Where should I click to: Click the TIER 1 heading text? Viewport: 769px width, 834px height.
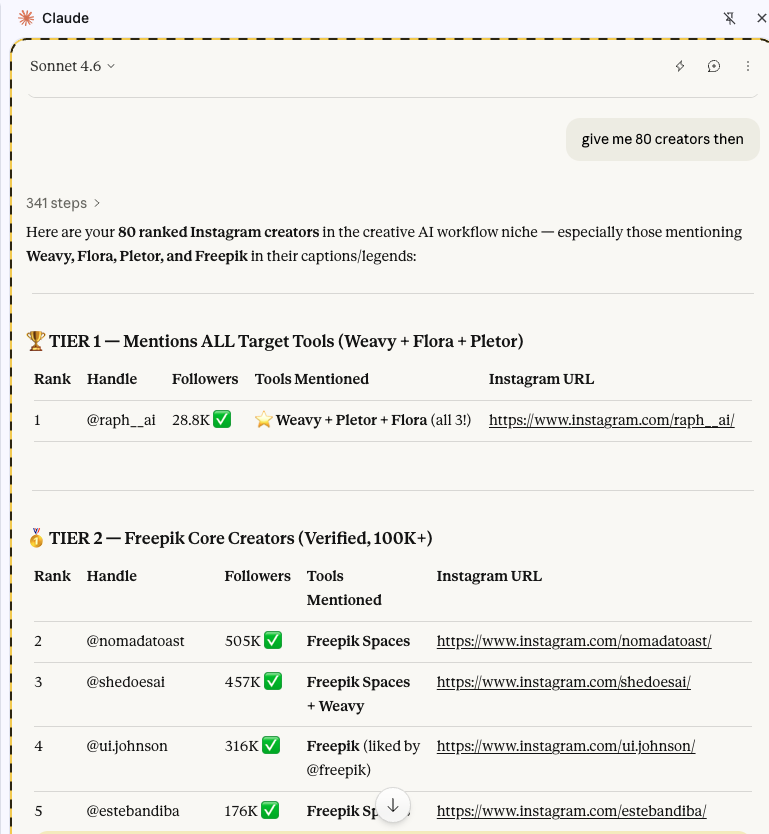click(x=286, y=341)
